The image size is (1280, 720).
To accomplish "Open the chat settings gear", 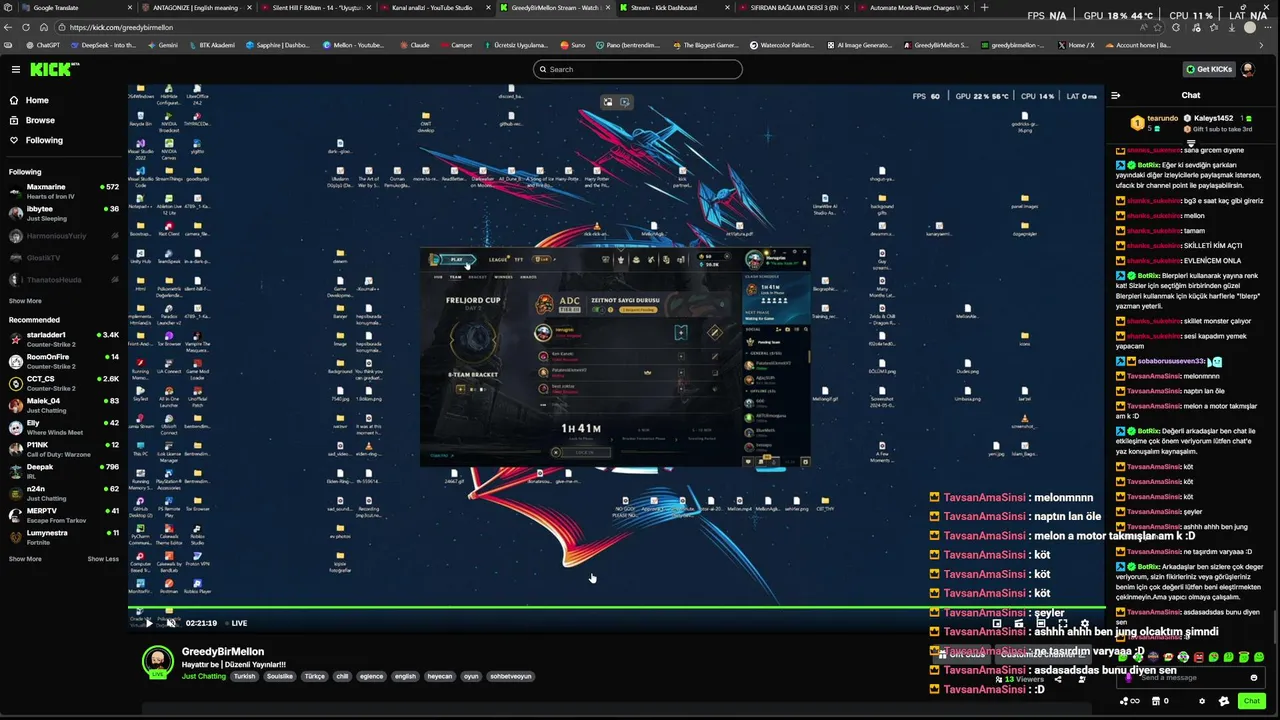I will click(1202, 701).
